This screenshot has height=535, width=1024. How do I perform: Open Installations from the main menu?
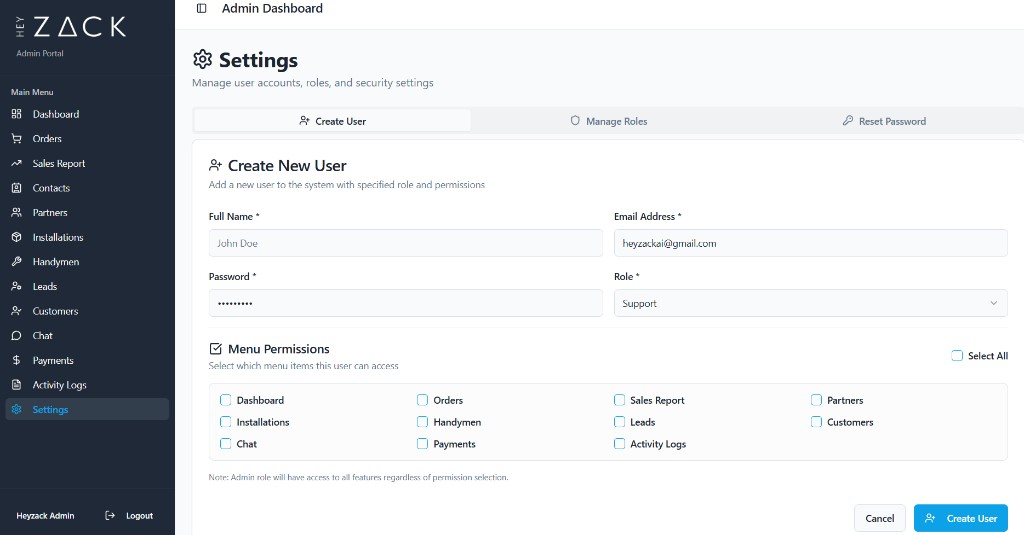pos(87,237)
